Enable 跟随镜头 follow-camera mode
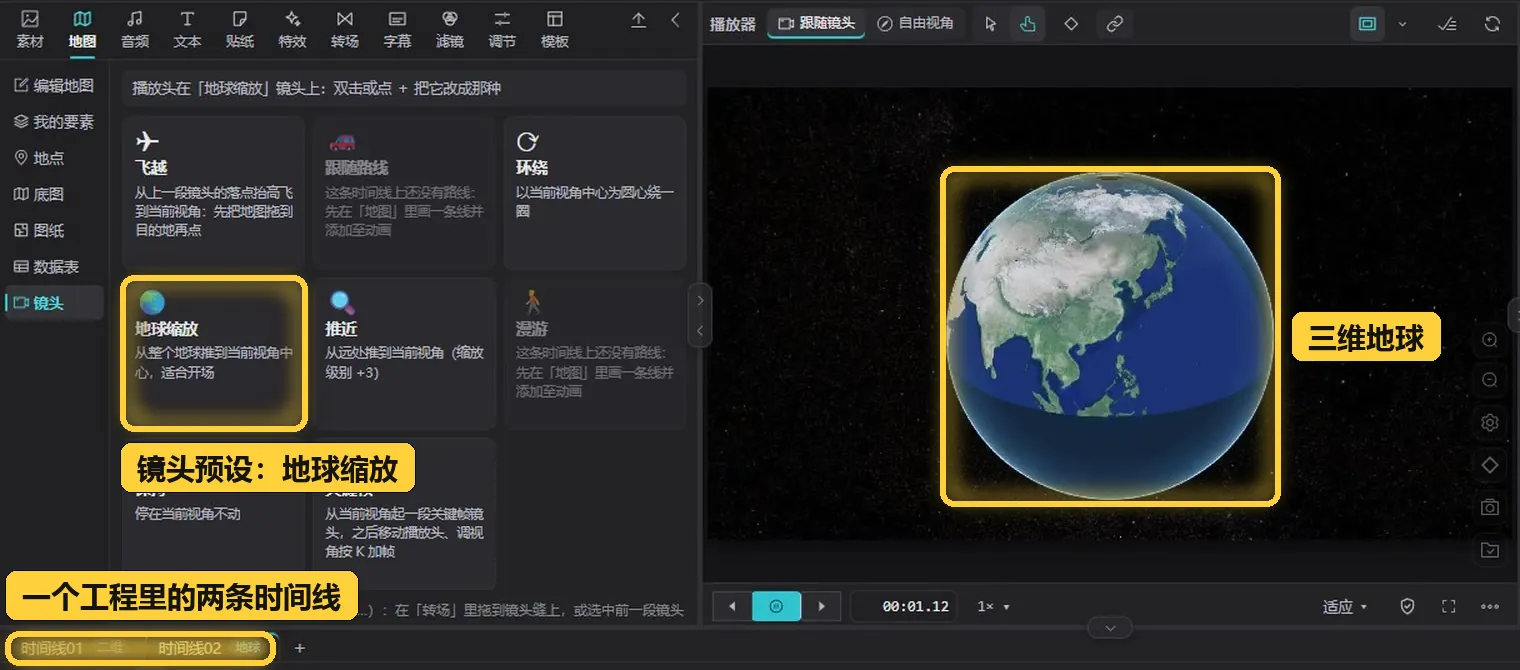Screen dimensions: 1520x670 817,23
